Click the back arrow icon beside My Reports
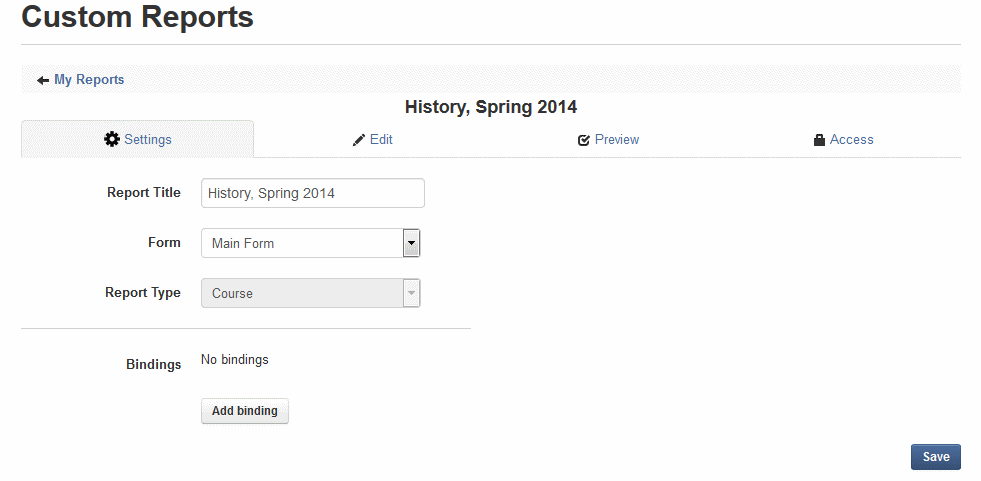 coord(43,80)
